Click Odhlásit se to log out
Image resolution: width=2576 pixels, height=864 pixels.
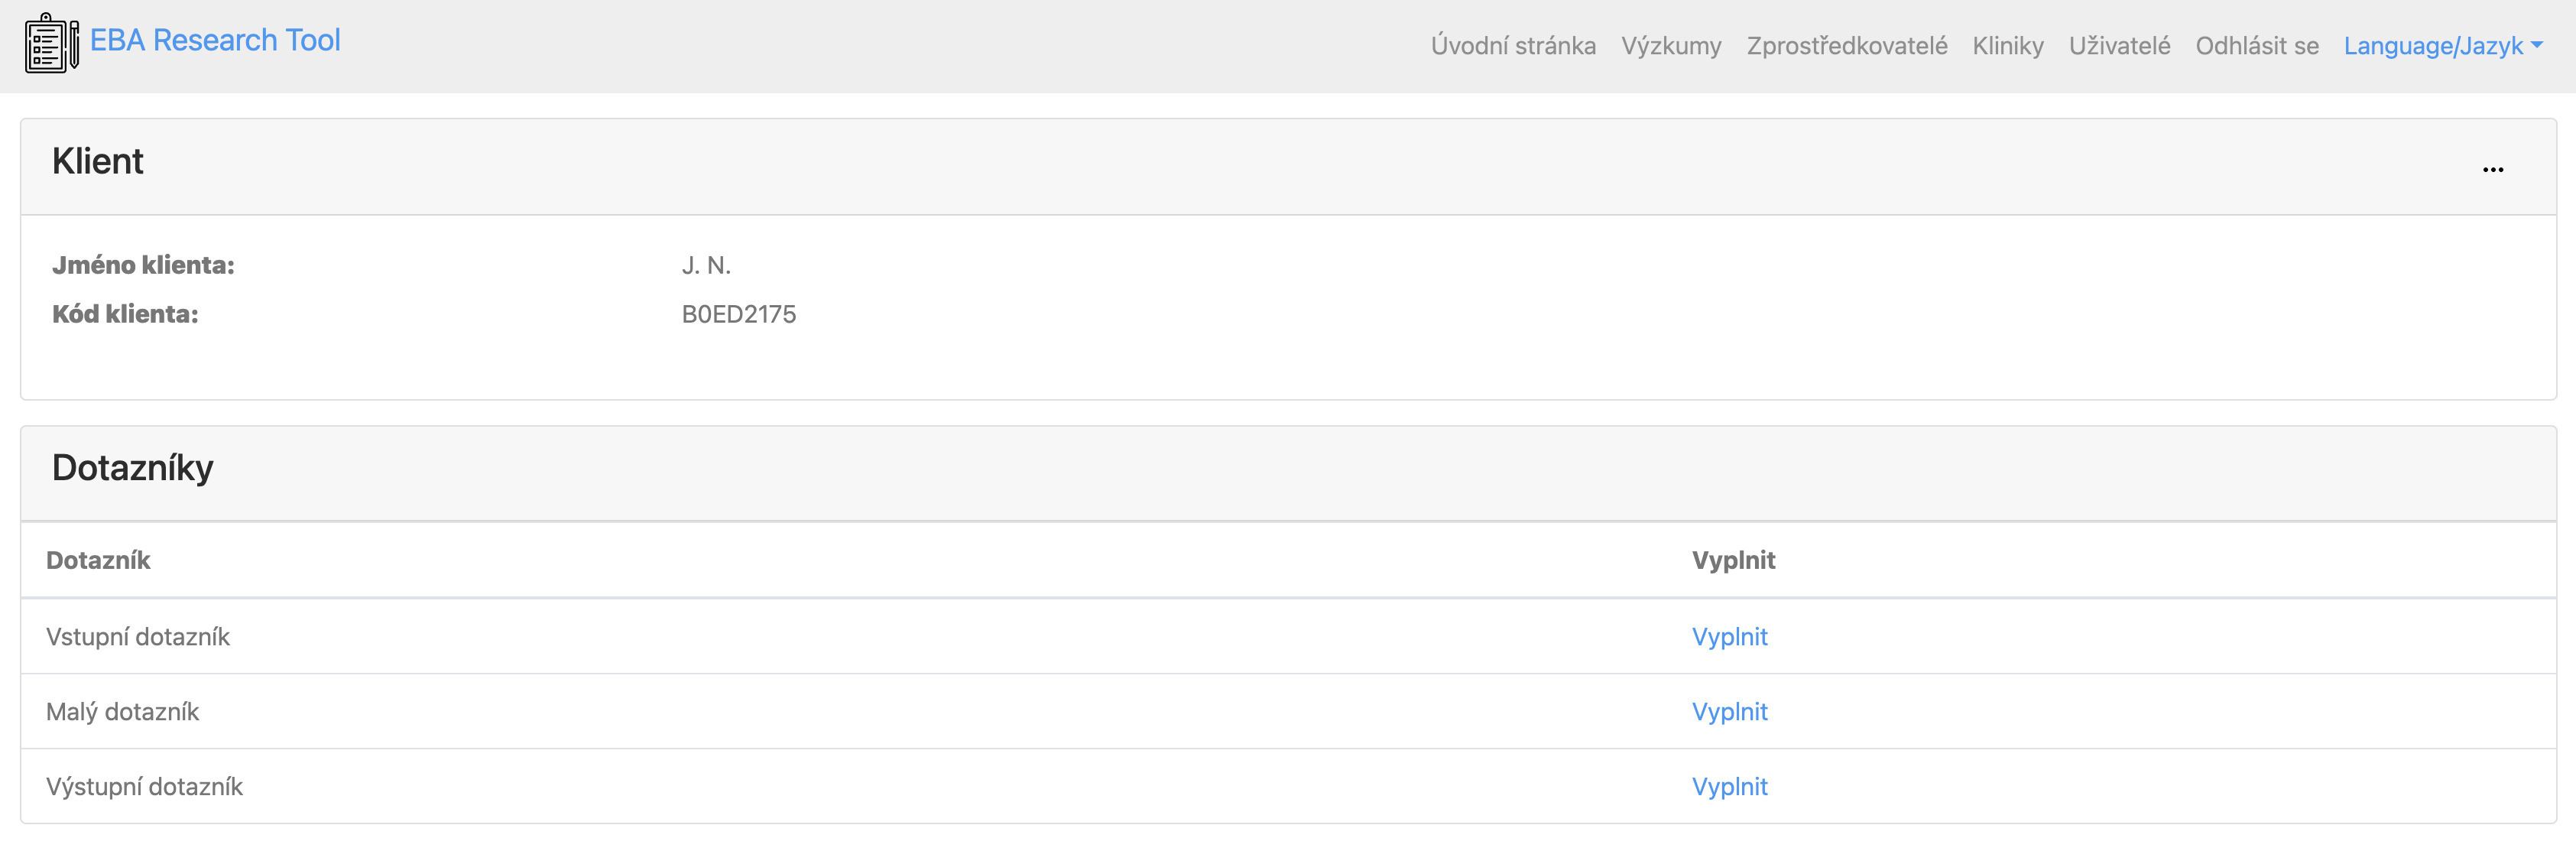pos(2256,46)
